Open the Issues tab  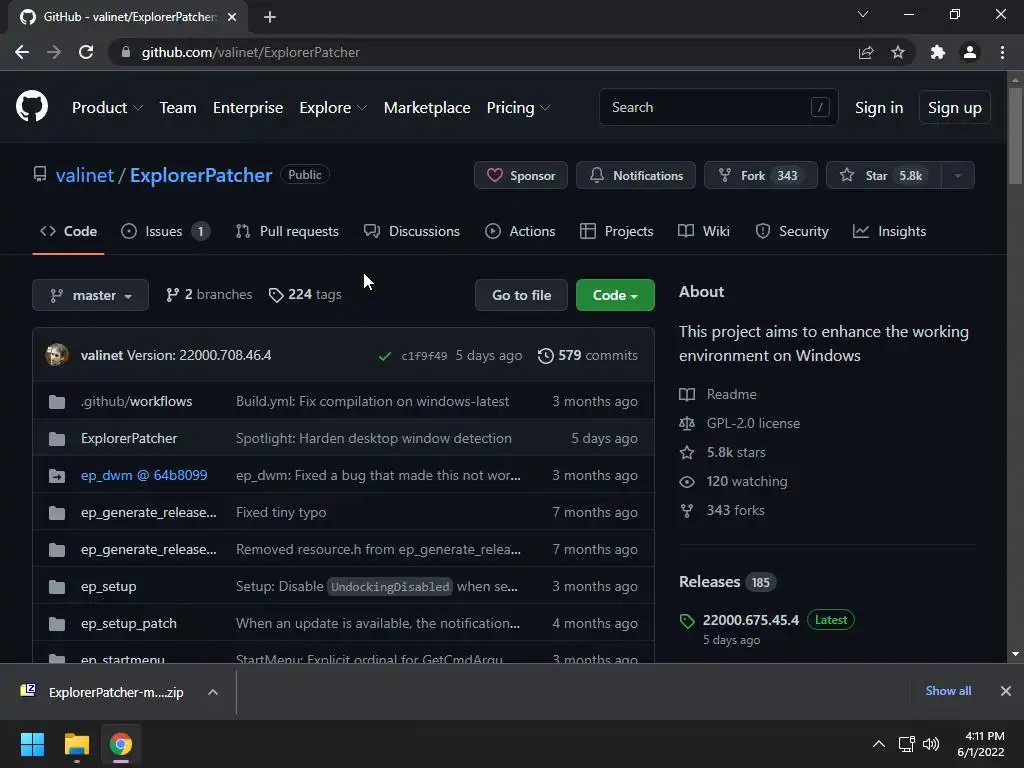[x=165, y=231]
